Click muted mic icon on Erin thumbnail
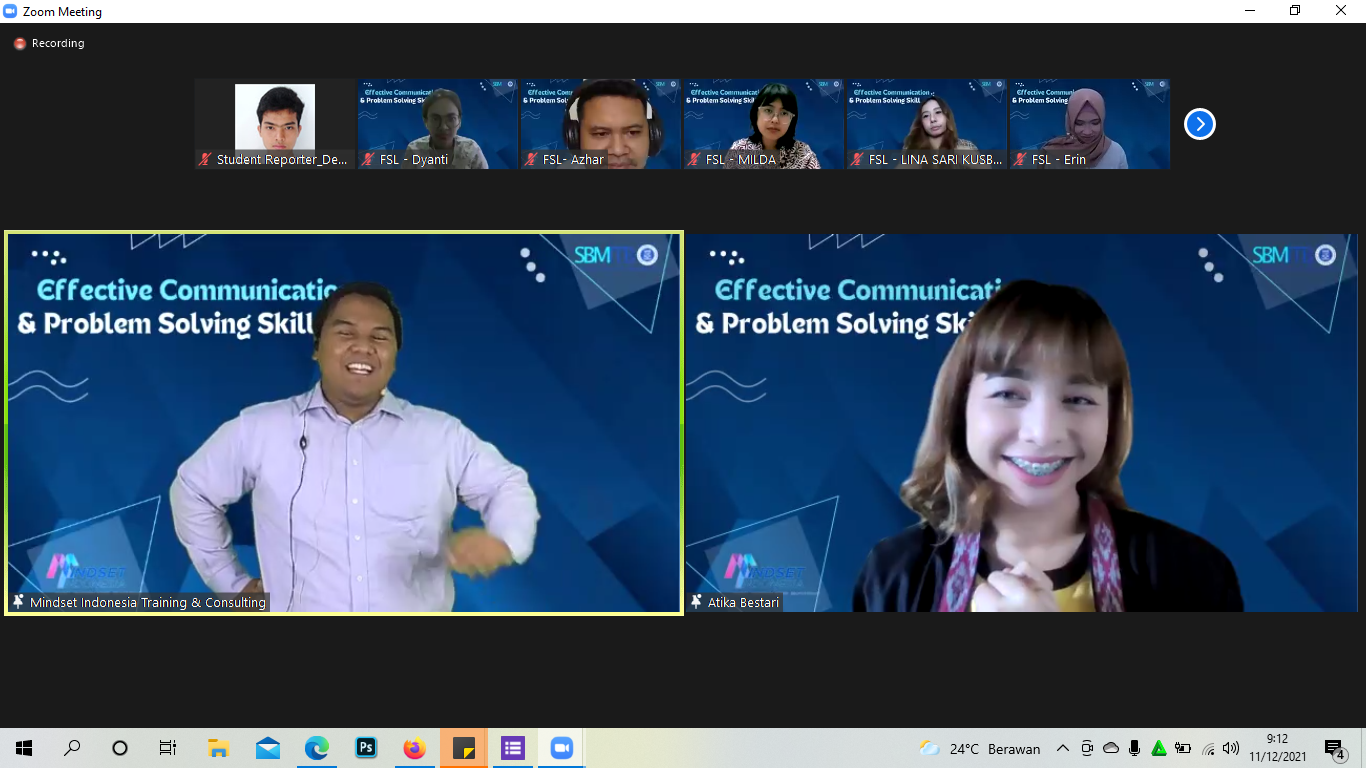The width and height of the screenshot is (1366, 768). (1020, 159)
